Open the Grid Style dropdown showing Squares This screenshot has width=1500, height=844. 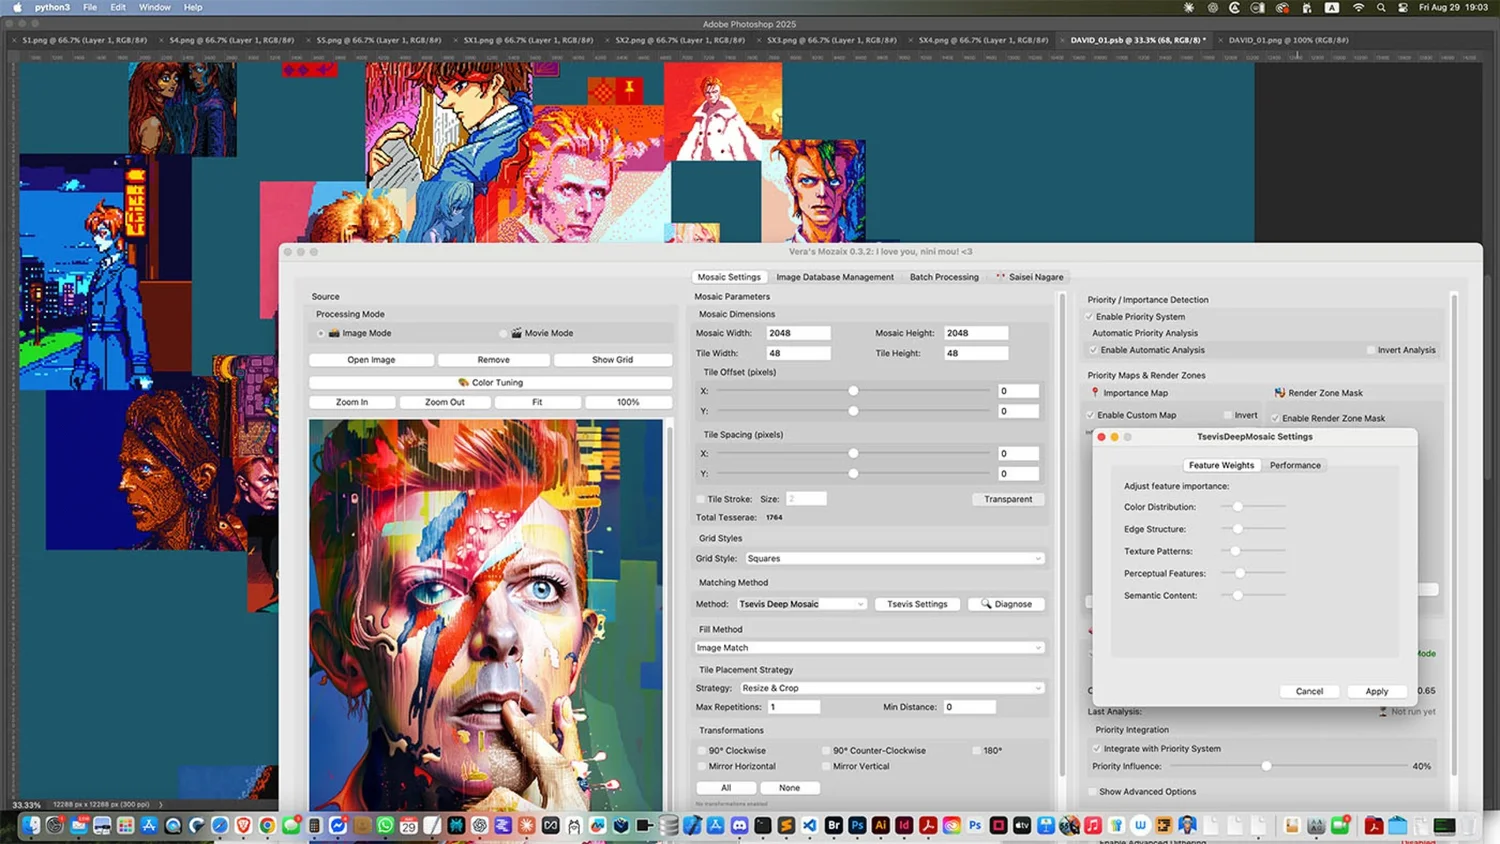coord(893,559)
